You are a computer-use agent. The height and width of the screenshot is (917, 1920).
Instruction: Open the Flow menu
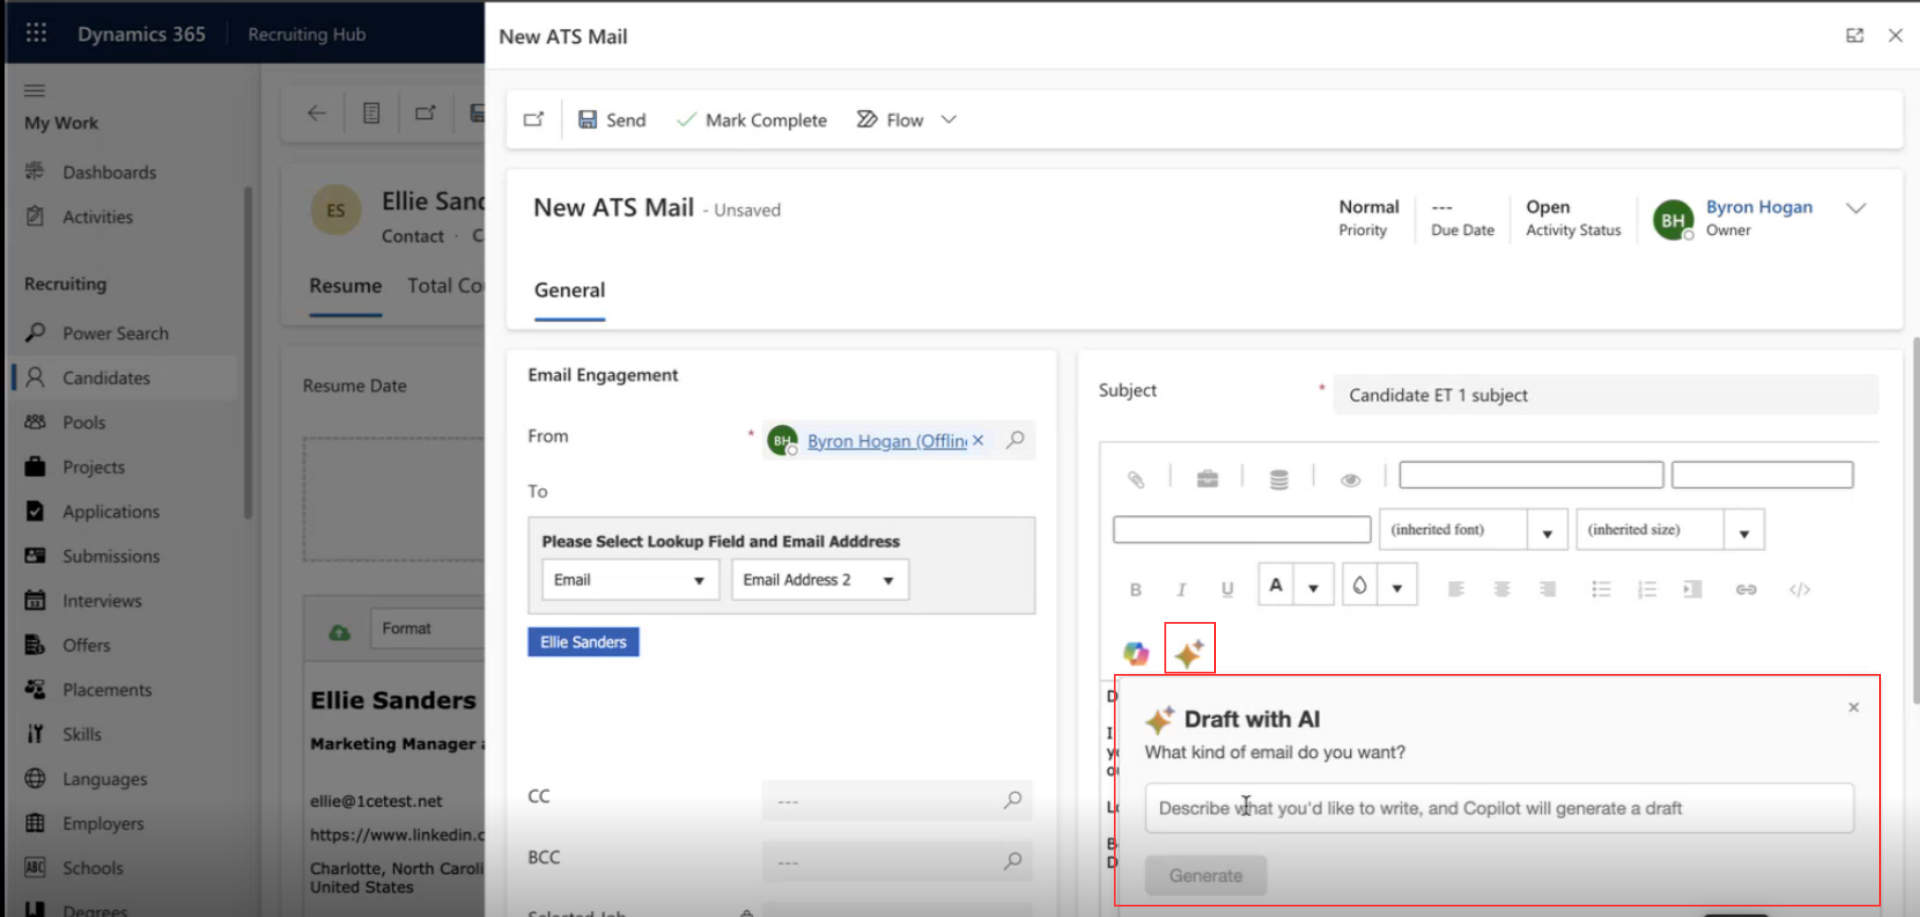click(x=890, y=120)
